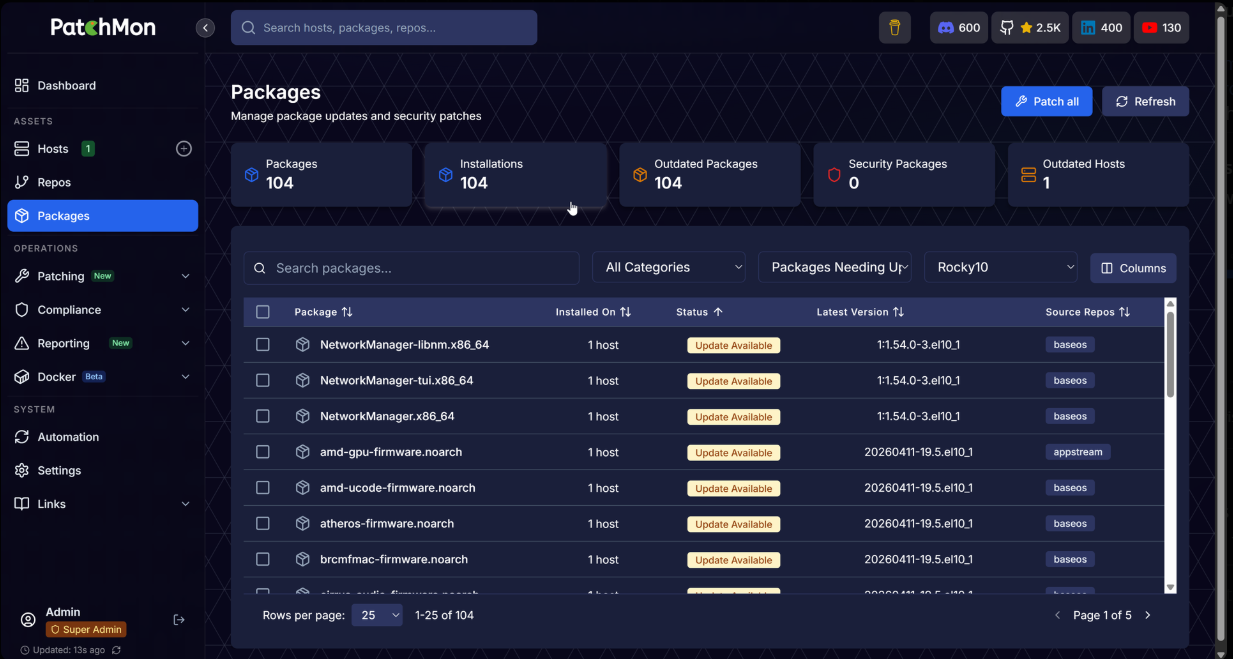Open the YouTube 130 badge

coord(1161,28)
